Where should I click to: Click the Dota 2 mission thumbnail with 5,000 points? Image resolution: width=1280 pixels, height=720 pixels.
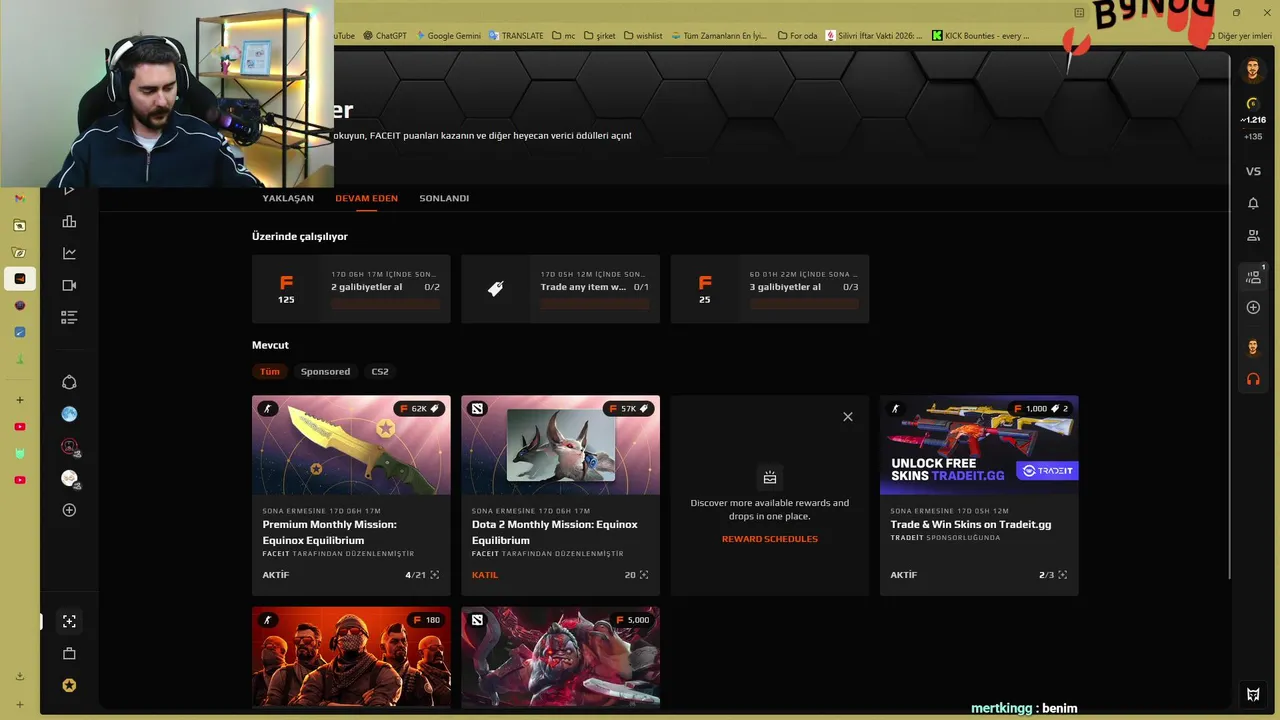pyautogui.click(x=560, y=657)
